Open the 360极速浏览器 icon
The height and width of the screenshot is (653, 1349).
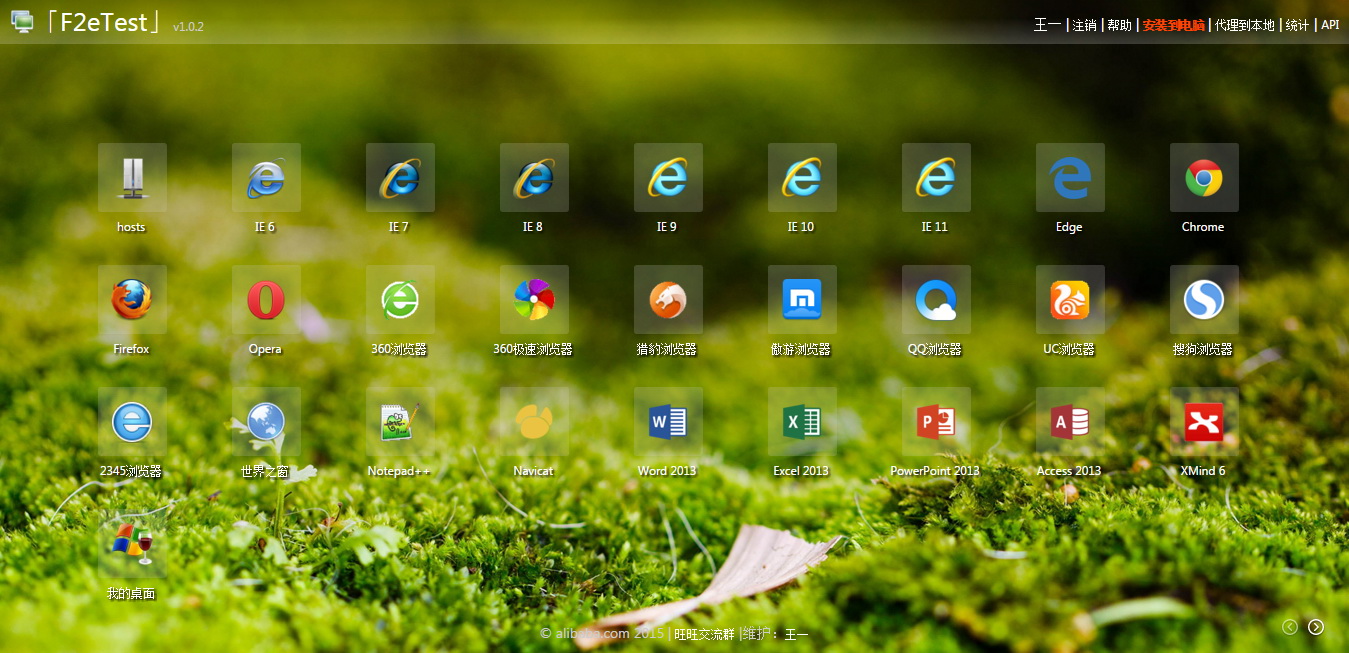coord(534,300)
